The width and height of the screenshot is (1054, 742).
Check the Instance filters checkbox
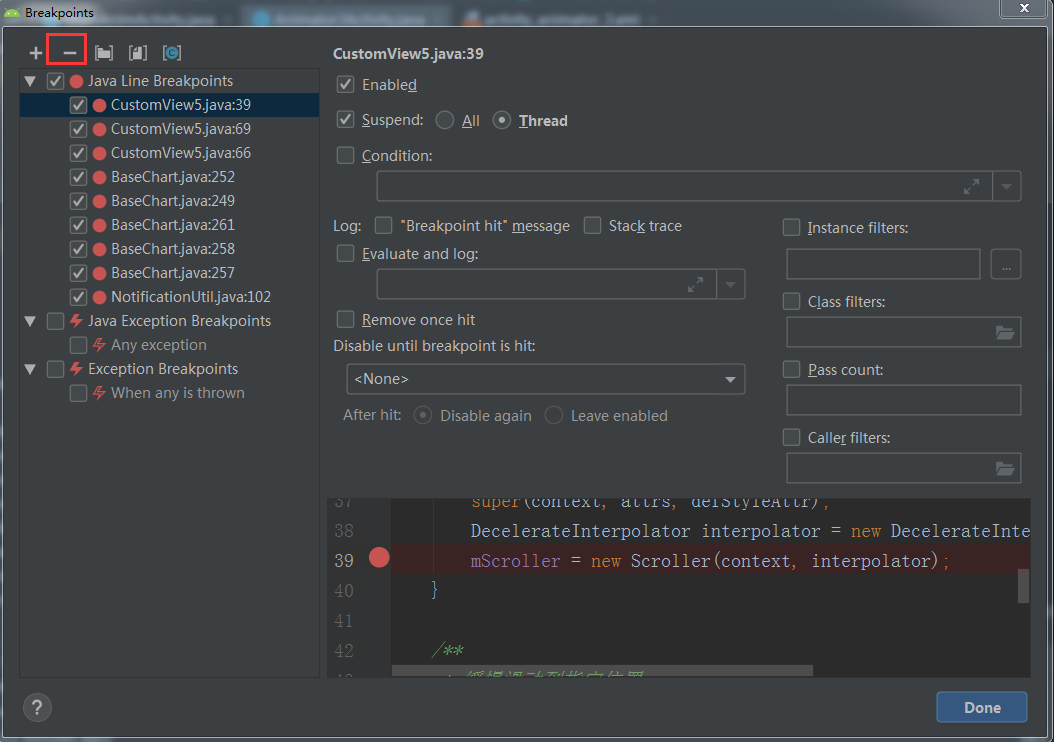tap(791, 227)
